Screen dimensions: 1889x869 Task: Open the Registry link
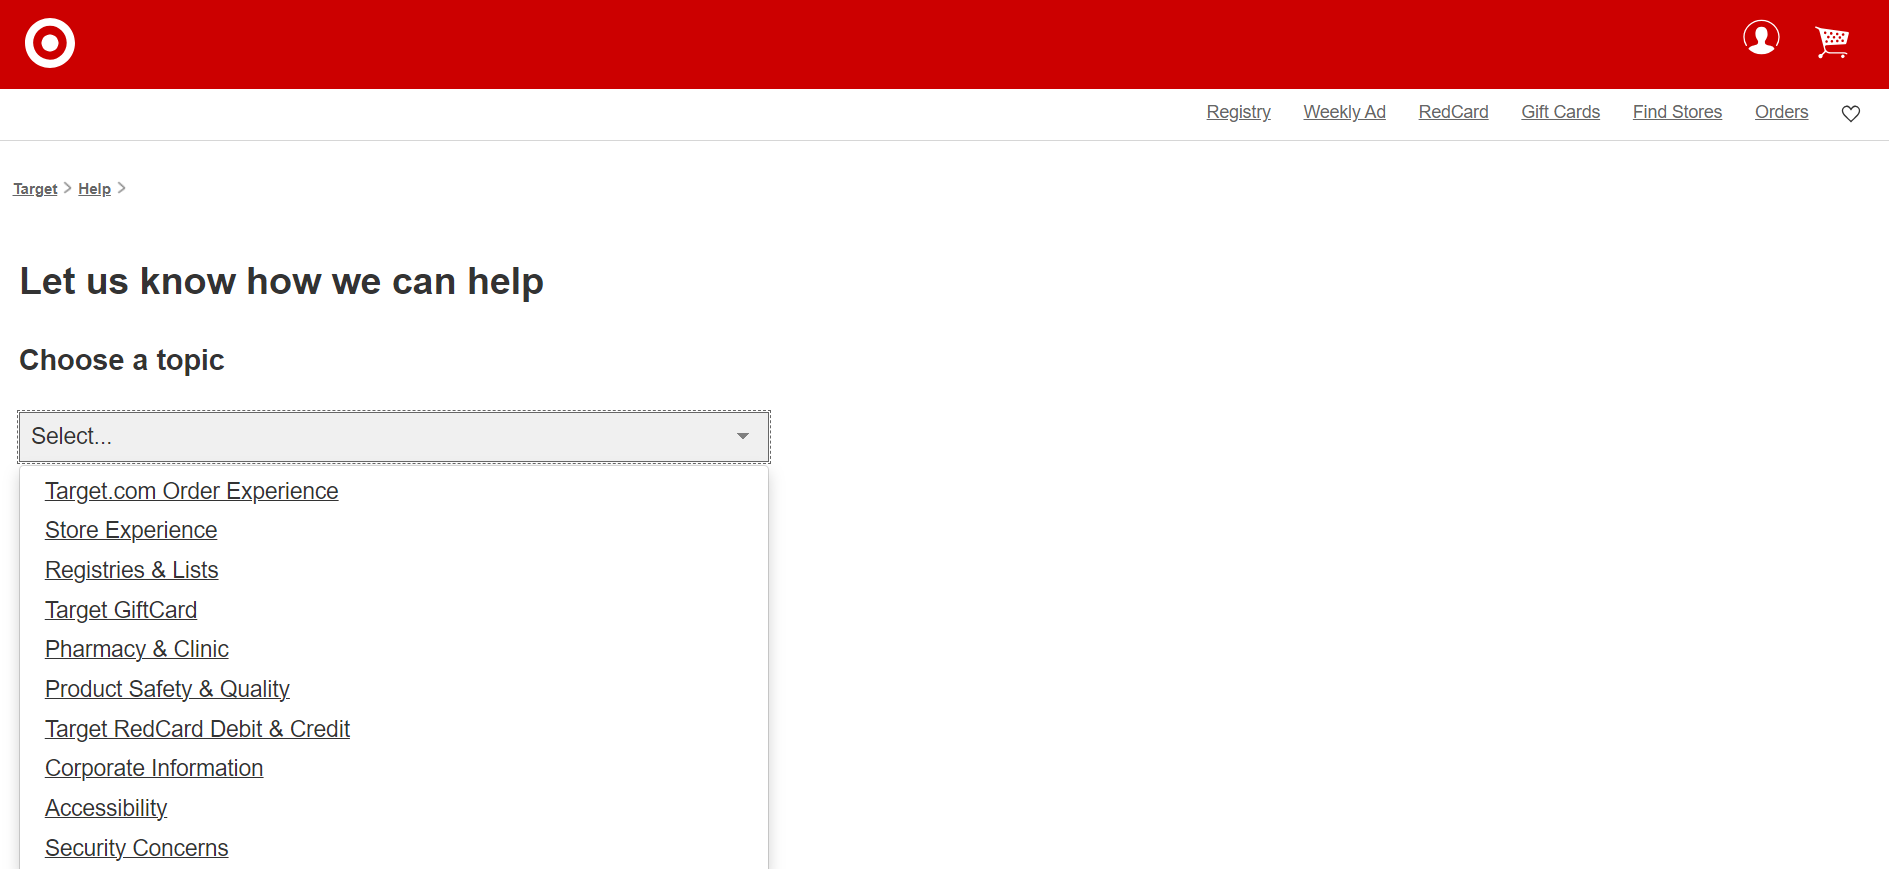coord(1238,112)
